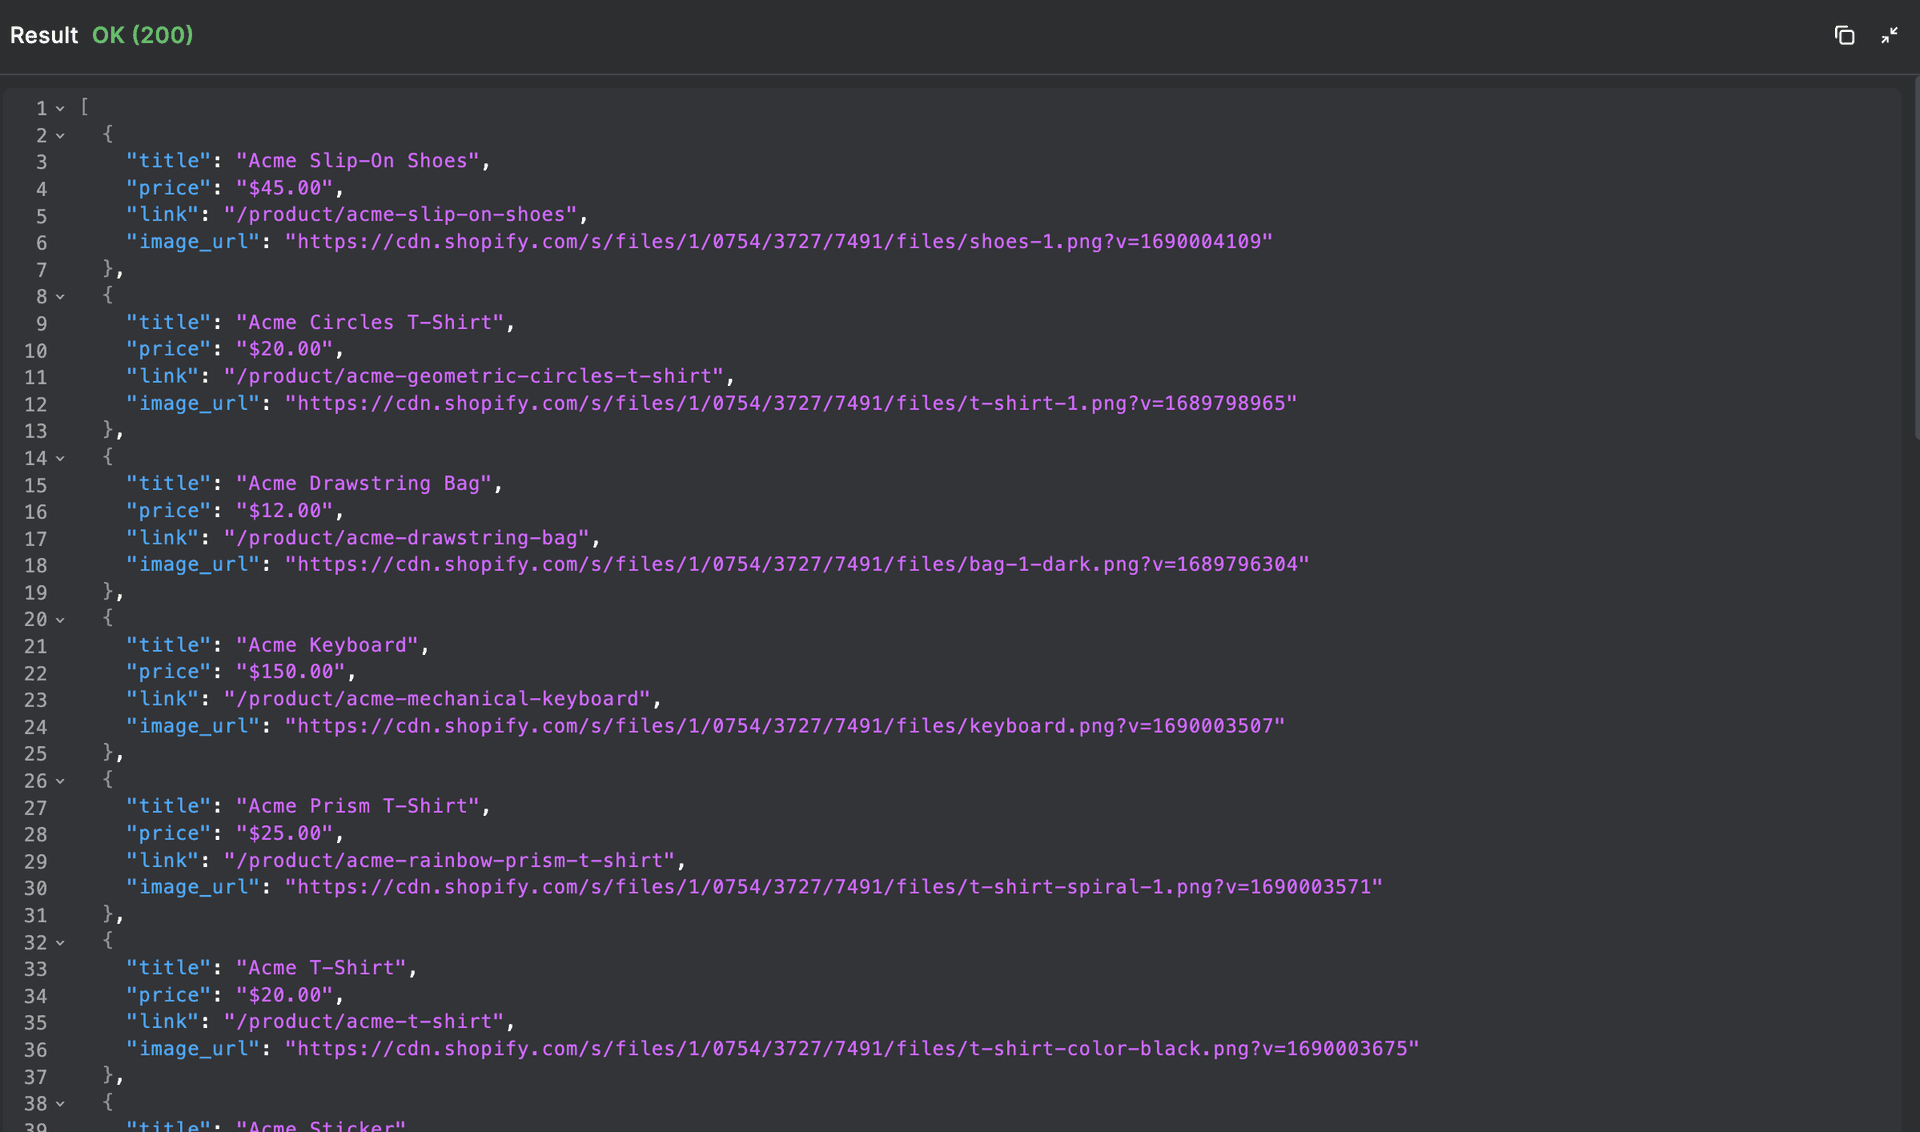This screenshot has width=1920, height=1132.
Task: Collapse the root JSON array on line 1
Action: [x=60, y=107]
